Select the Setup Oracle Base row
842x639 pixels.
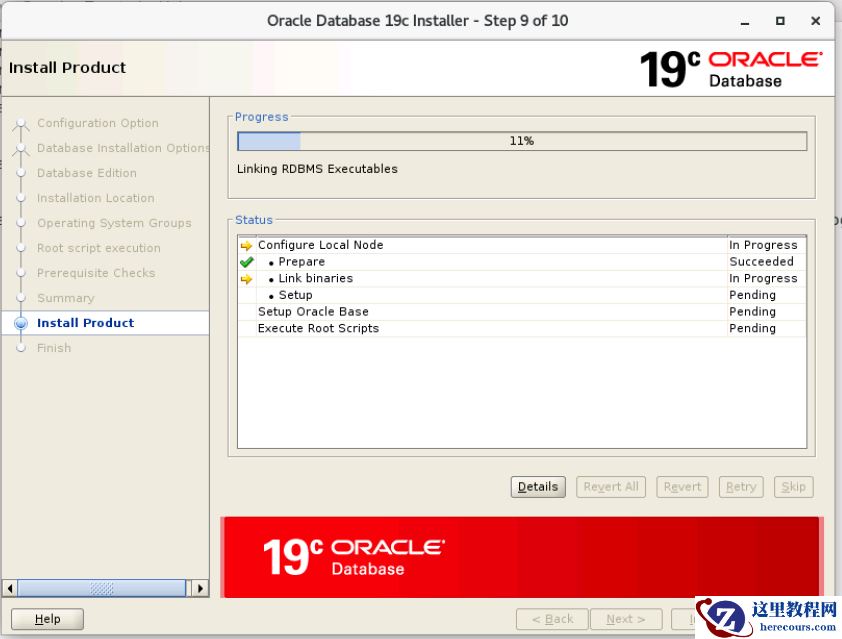521,311
